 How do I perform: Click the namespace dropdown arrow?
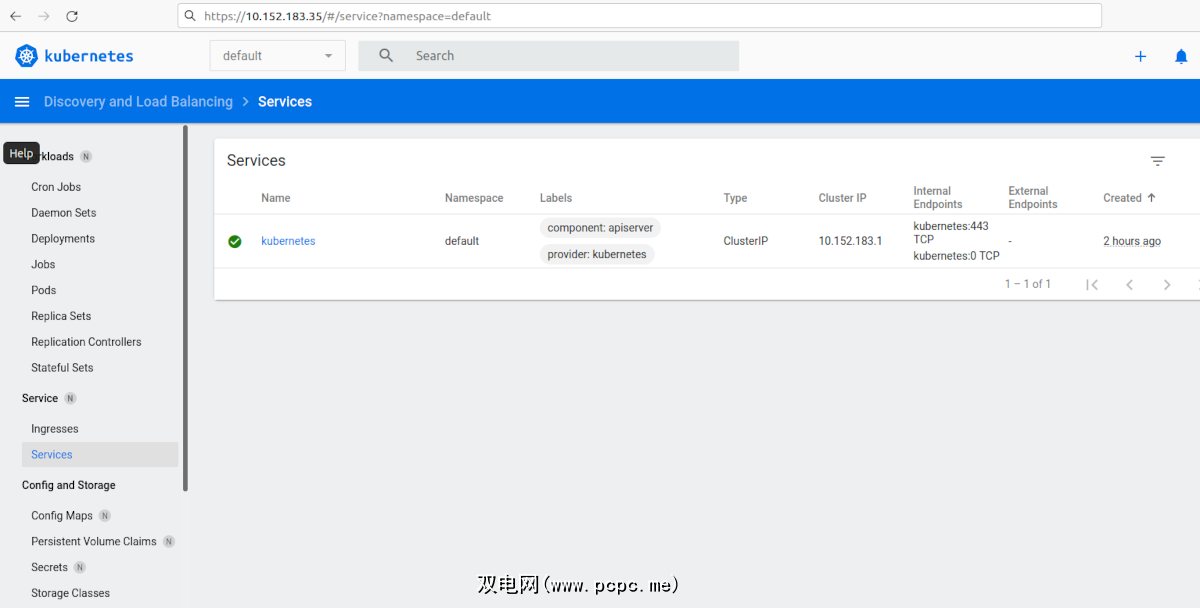point(328,56)
